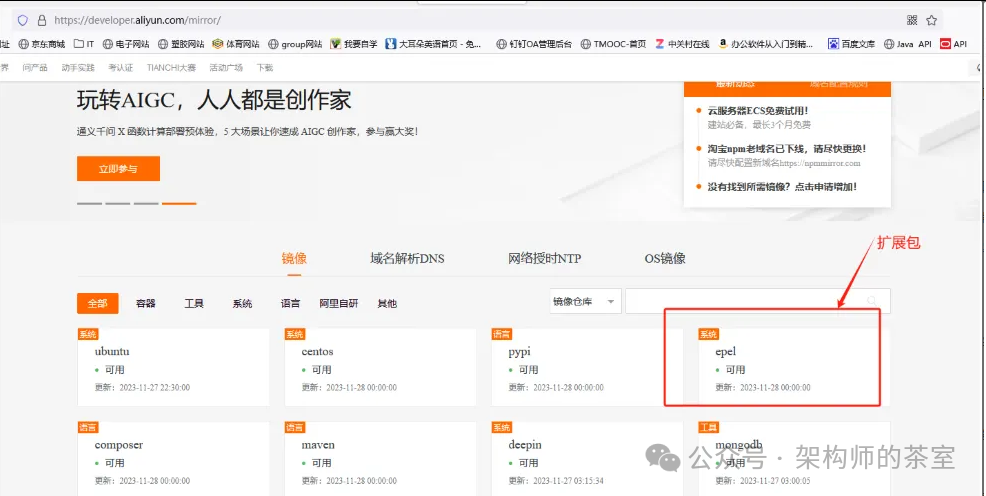Switch to the 镜像 tab
This screenshot has height=496, width=986.
point(294,258)
